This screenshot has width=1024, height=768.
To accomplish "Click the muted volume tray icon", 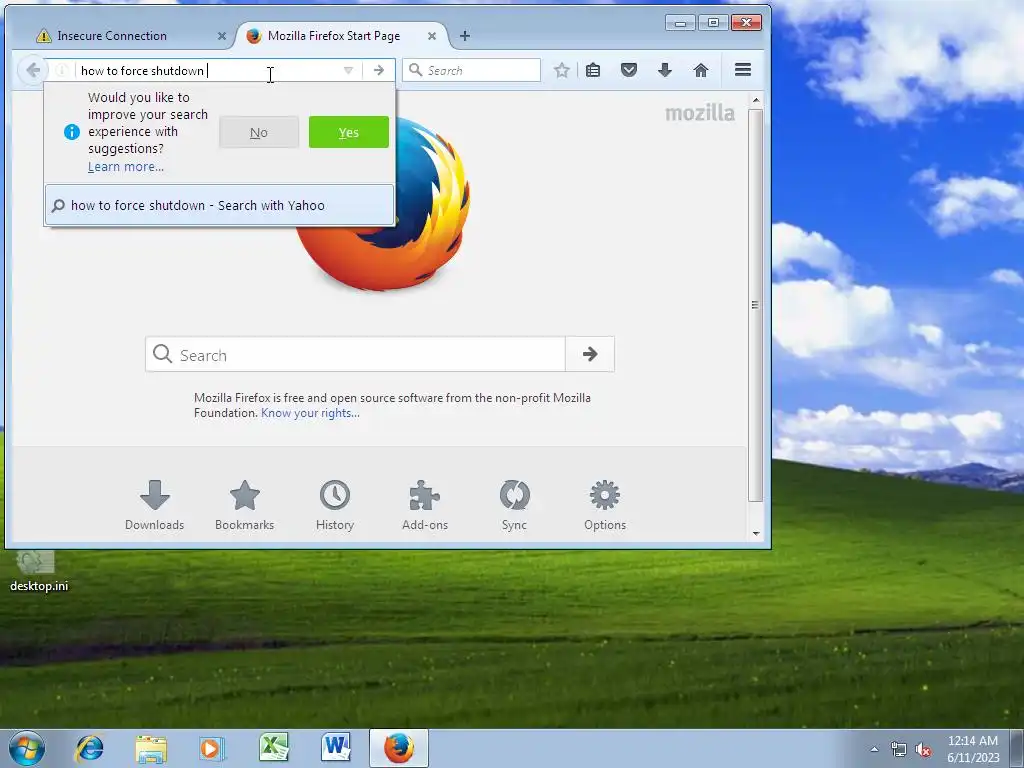I will [x=923, y=750].
